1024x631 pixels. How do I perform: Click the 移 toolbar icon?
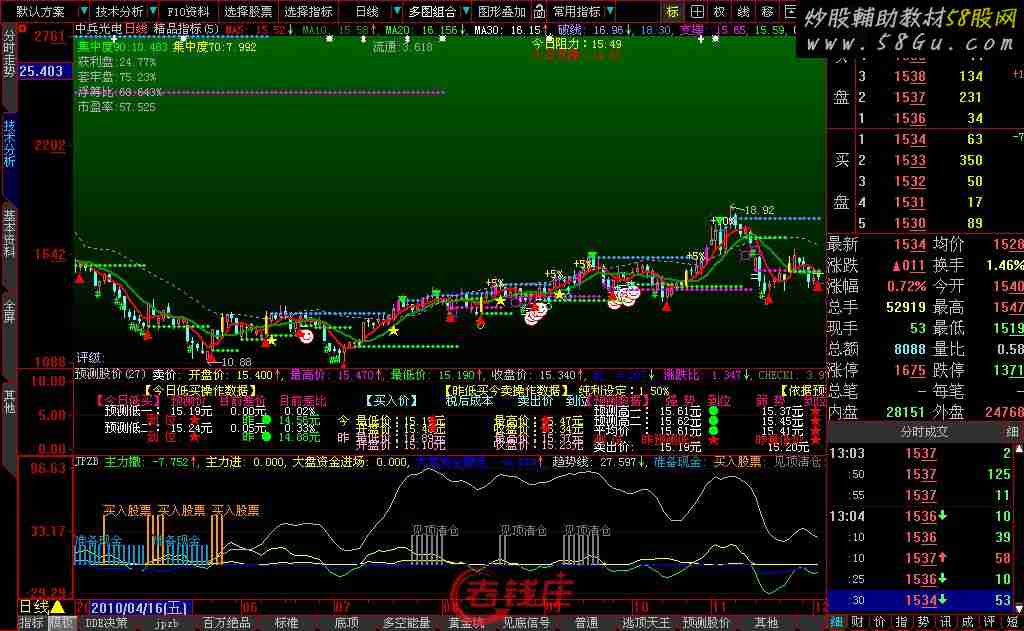coord(767,11)
